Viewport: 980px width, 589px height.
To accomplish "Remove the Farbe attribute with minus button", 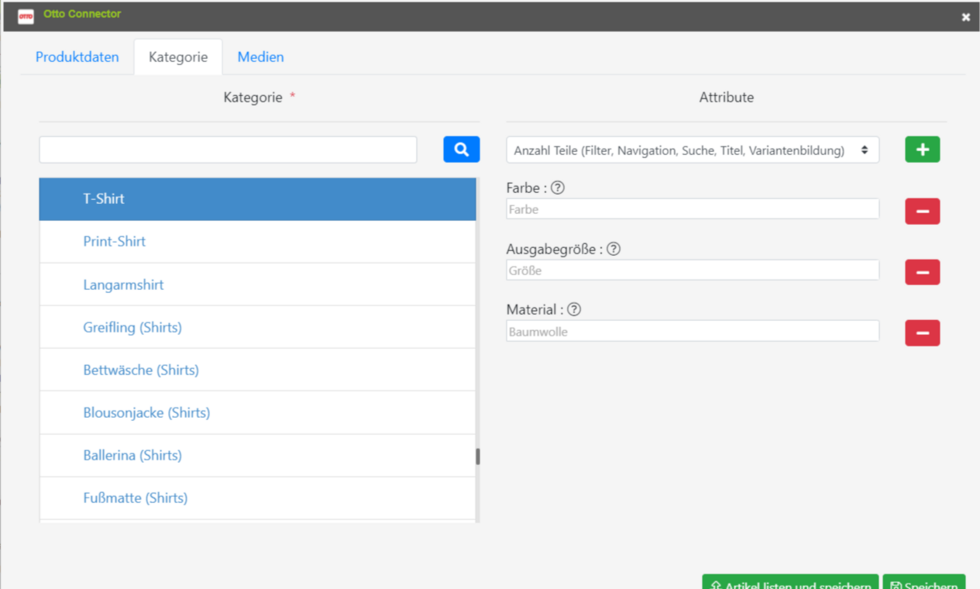I will pos(922,211).
